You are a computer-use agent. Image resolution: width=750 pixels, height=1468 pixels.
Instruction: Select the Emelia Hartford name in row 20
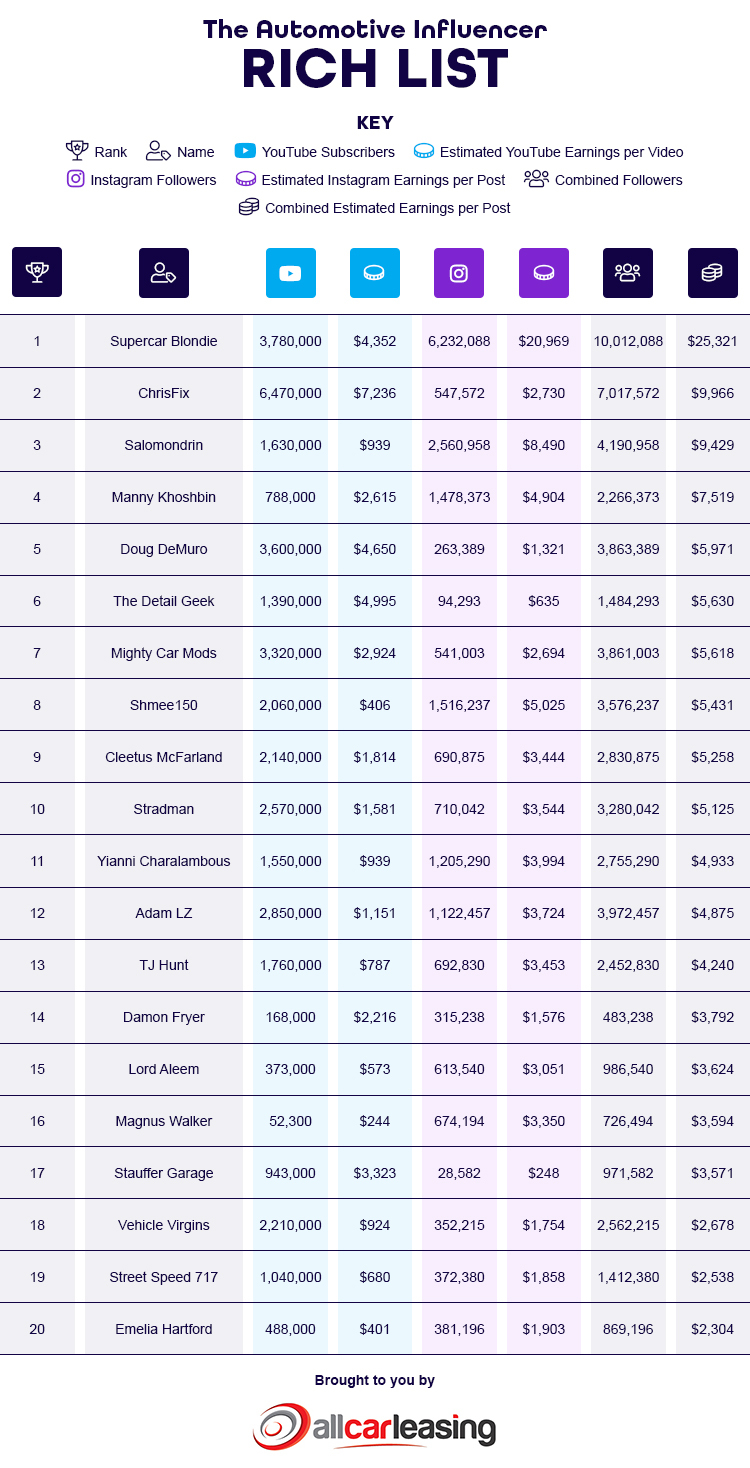164,1329
